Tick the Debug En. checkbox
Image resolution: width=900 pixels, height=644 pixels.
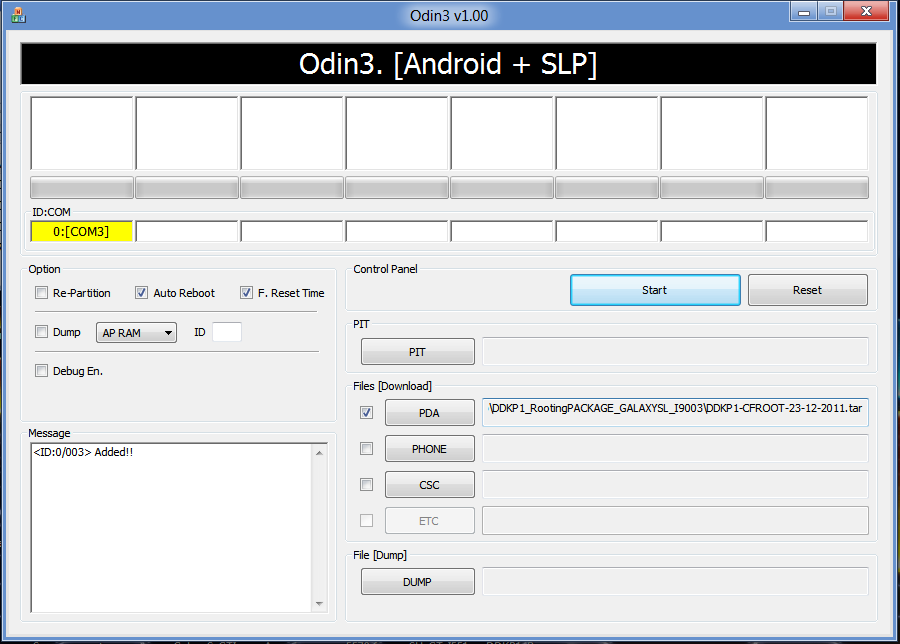tap(41, 371)
